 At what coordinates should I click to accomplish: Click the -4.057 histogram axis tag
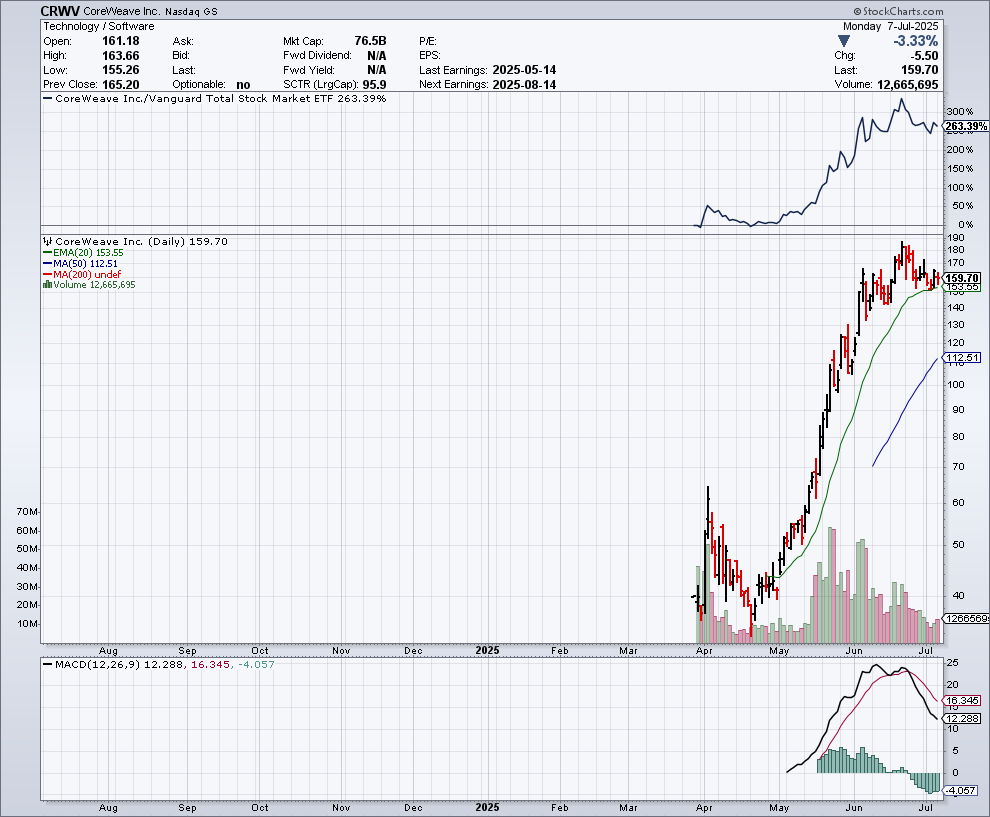[961, 790]
